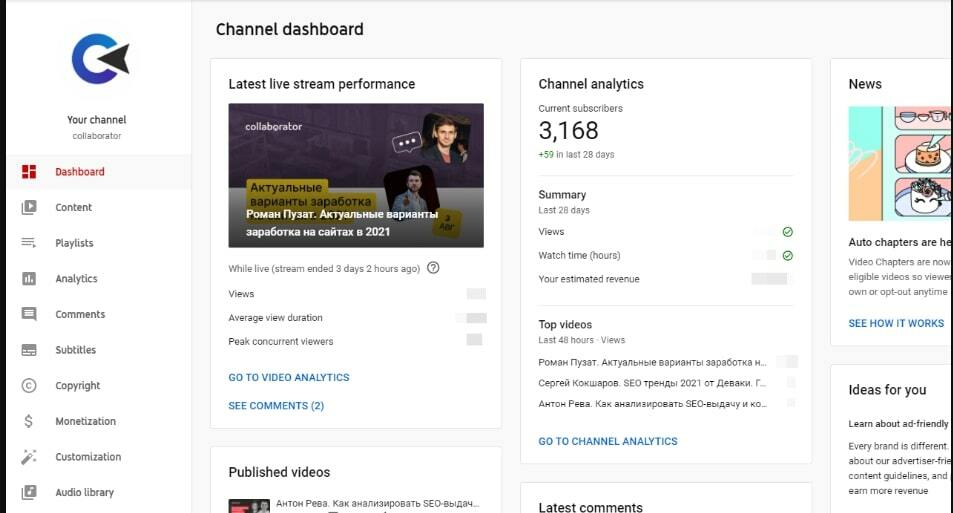Click the +59 in last 28 days text
Screen dimensions: 953x513
click(576, 154)
